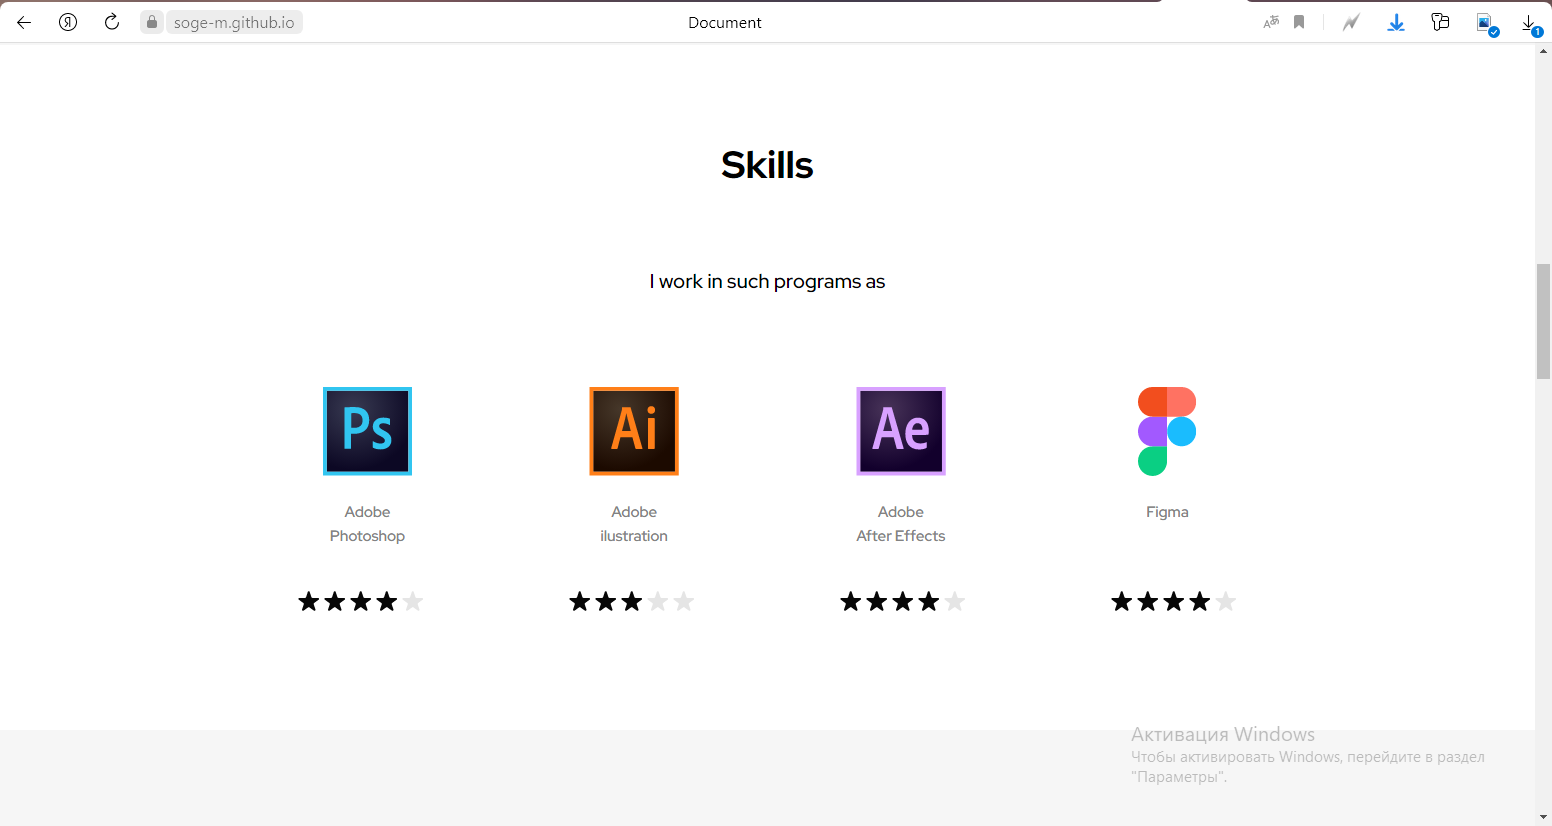Screen dimensions: 1552x826
Task: Open the Yandex home button
Action: 68,22
